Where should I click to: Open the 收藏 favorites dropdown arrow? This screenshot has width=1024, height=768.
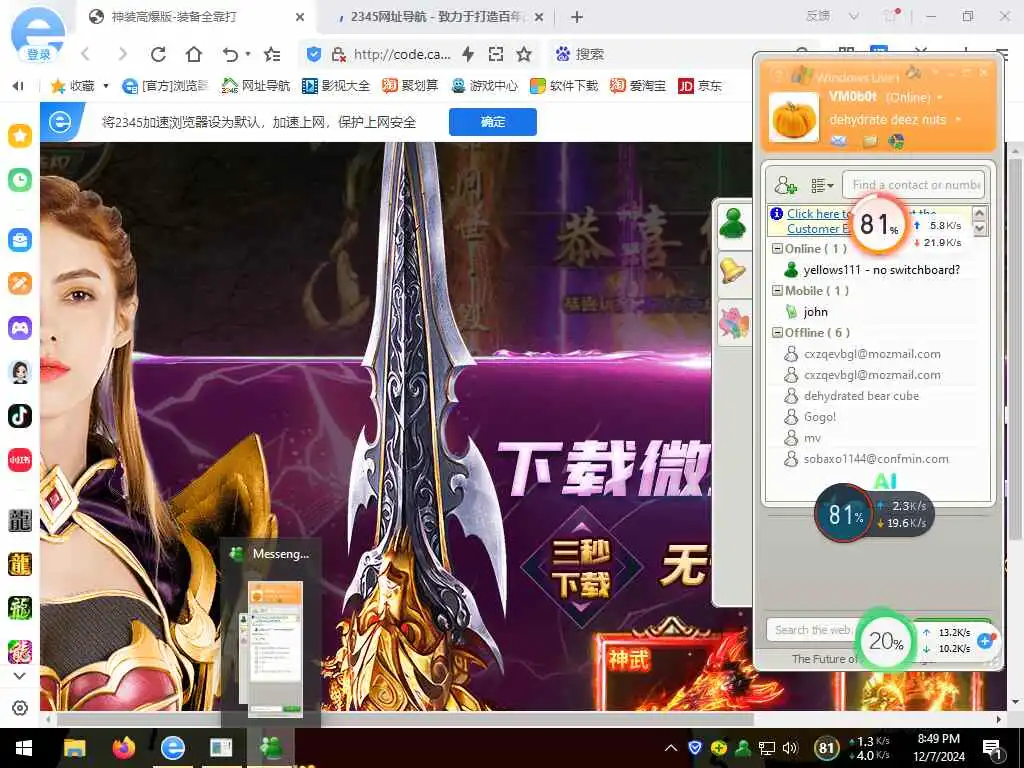tap(106, 86)
